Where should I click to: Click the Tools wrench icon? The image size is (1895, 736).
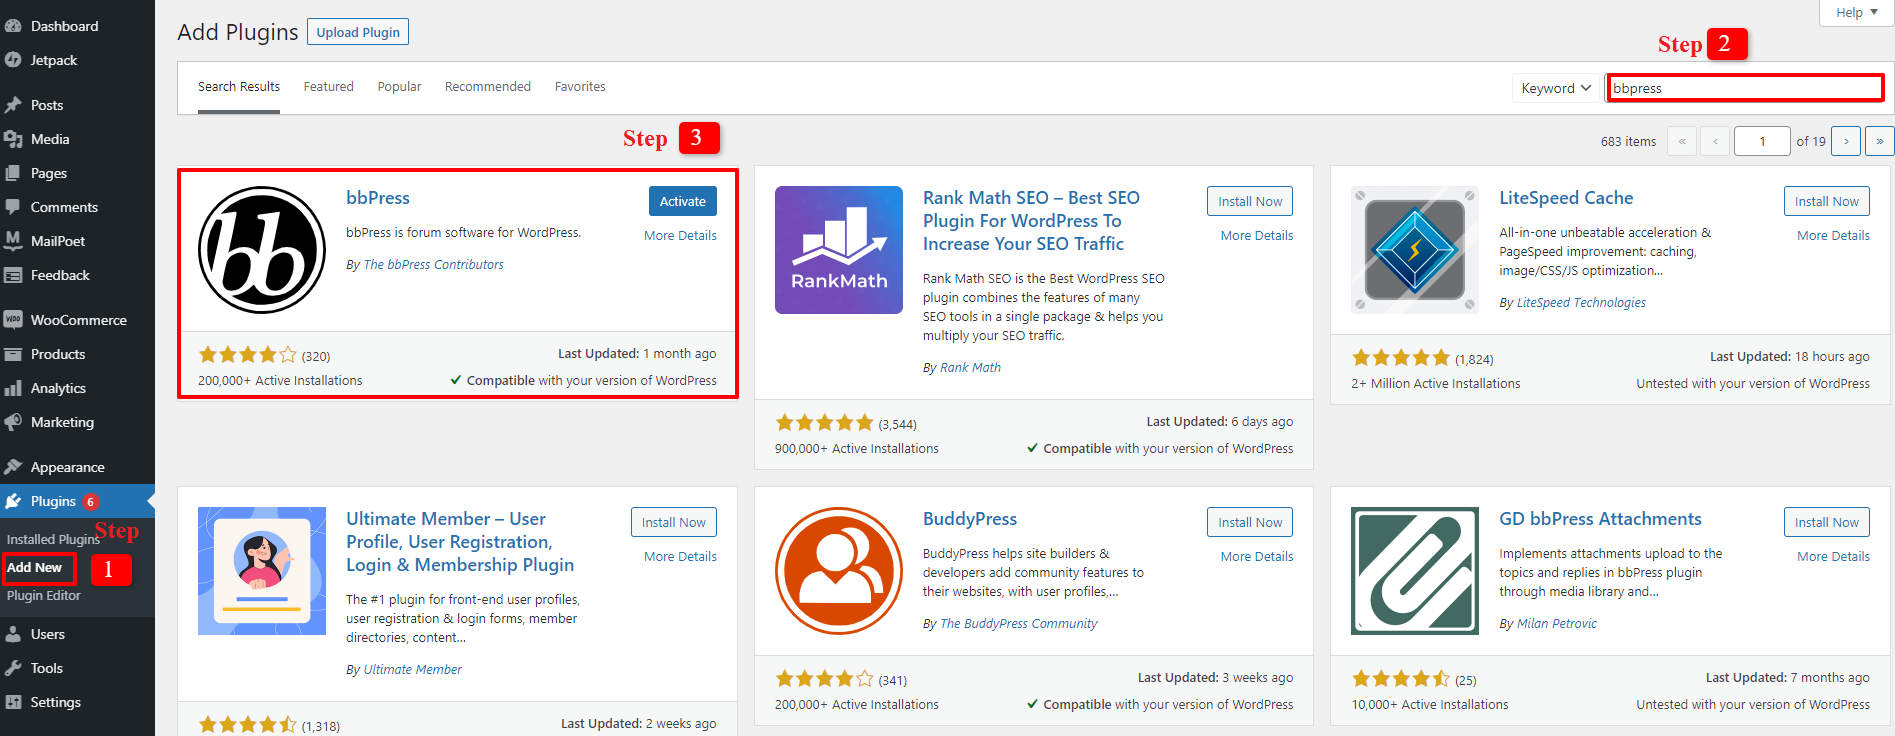tap(13, 668)
